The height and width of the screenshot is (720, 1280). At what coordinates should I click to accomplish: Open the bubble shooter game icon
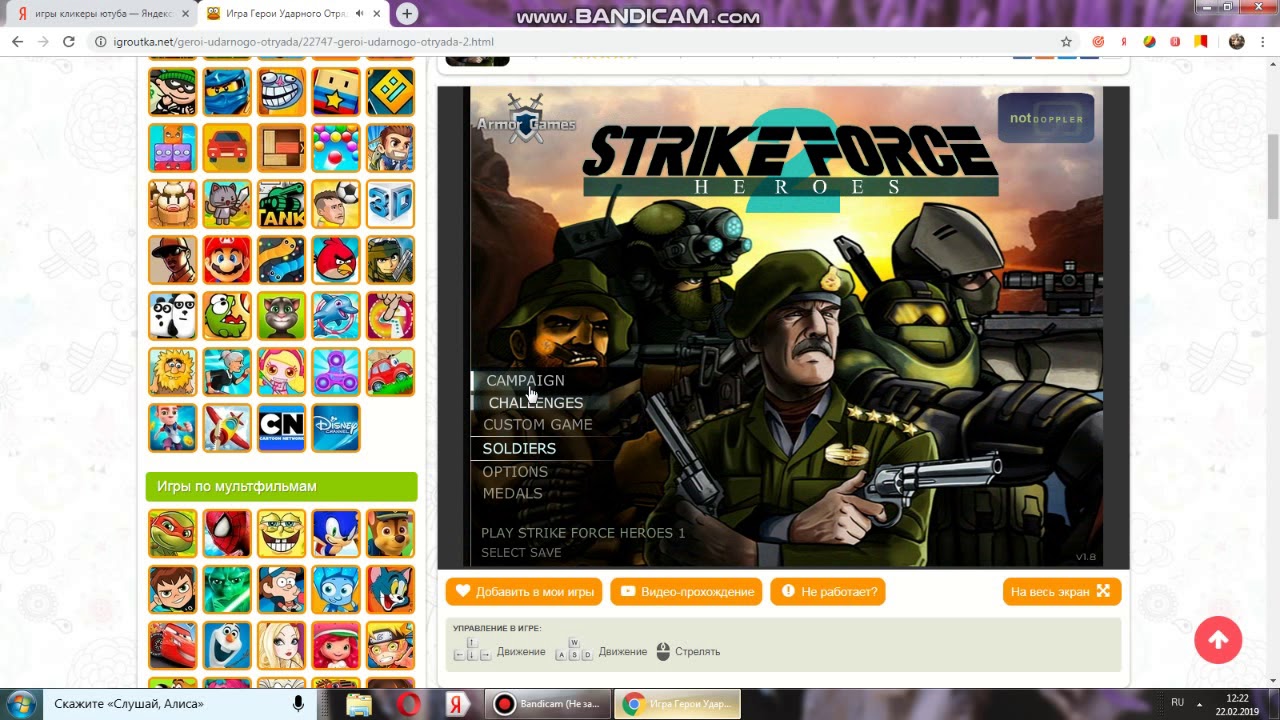[336, 148]
